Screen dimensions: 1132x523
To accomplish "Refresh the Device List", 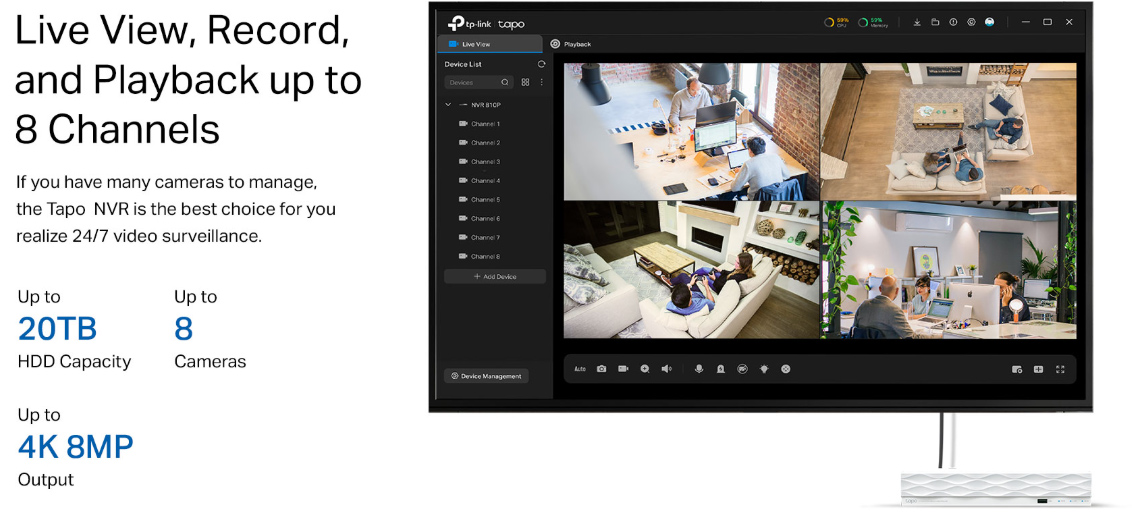I will coord(541,64).
